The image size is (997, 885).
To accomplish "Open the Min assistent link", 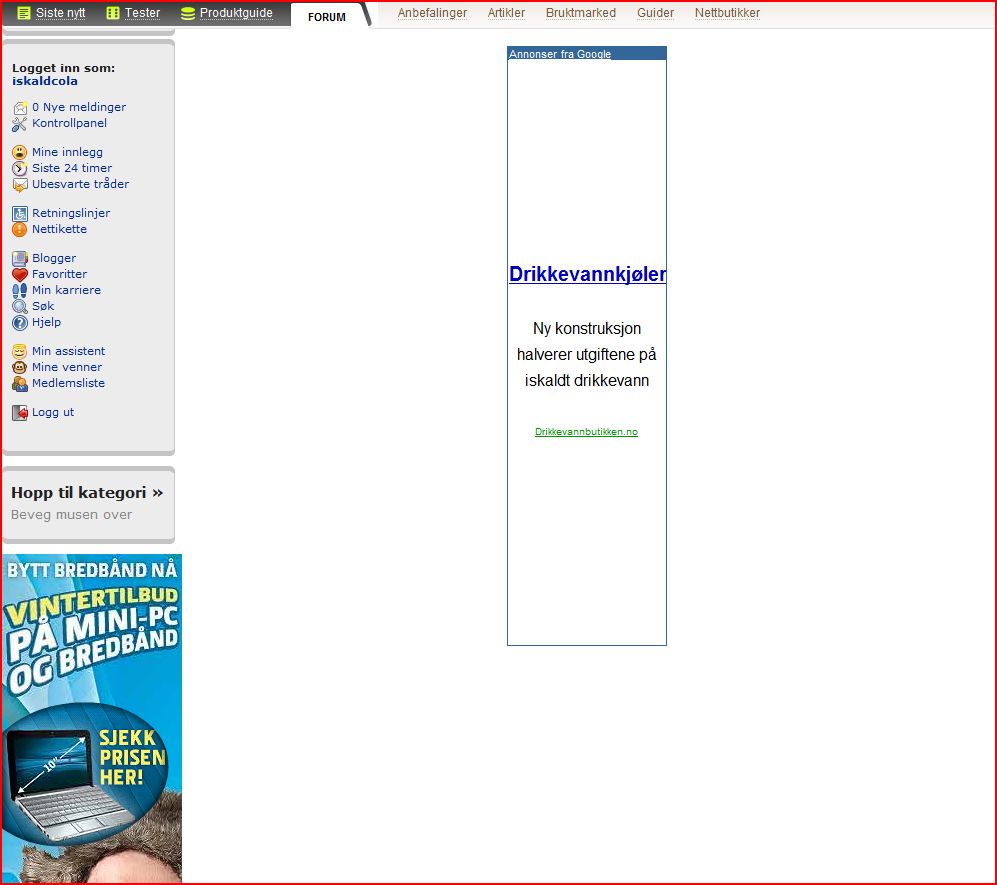I will click(69, 351).
